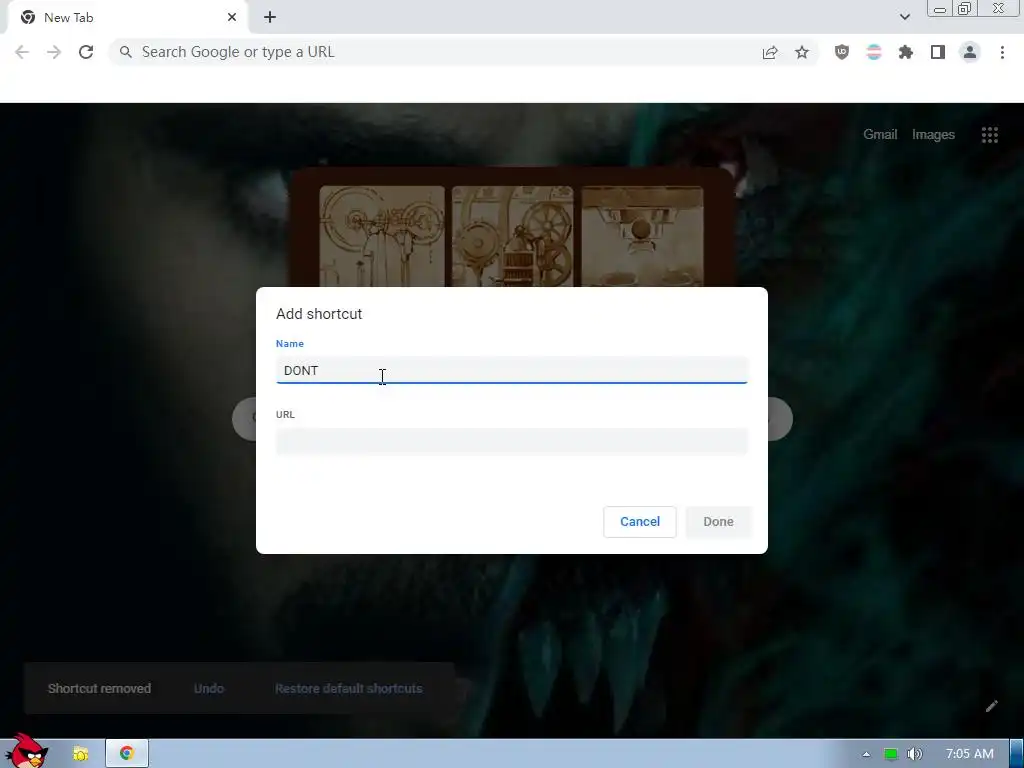Open the file explorer taskbar icon
This screenshot has height=768, width=1024.
(80, 754)
